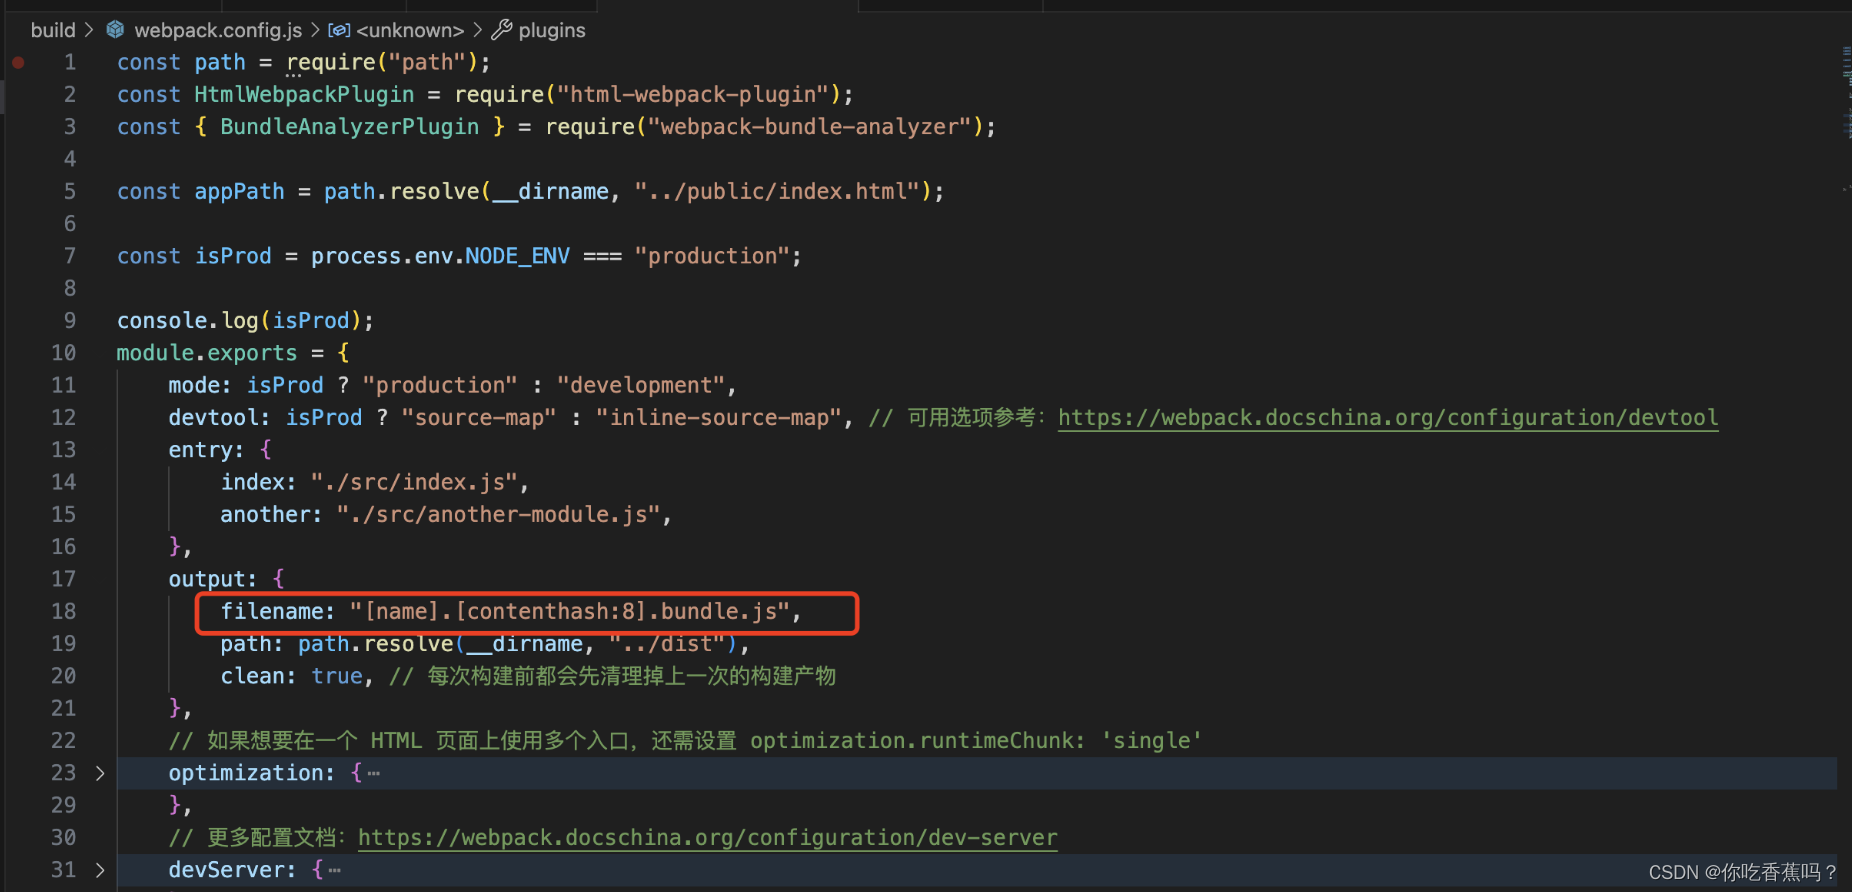This screenshot has width=1852, height=892.
Task: Click the "inline-source-map" string
Action: 719,417
